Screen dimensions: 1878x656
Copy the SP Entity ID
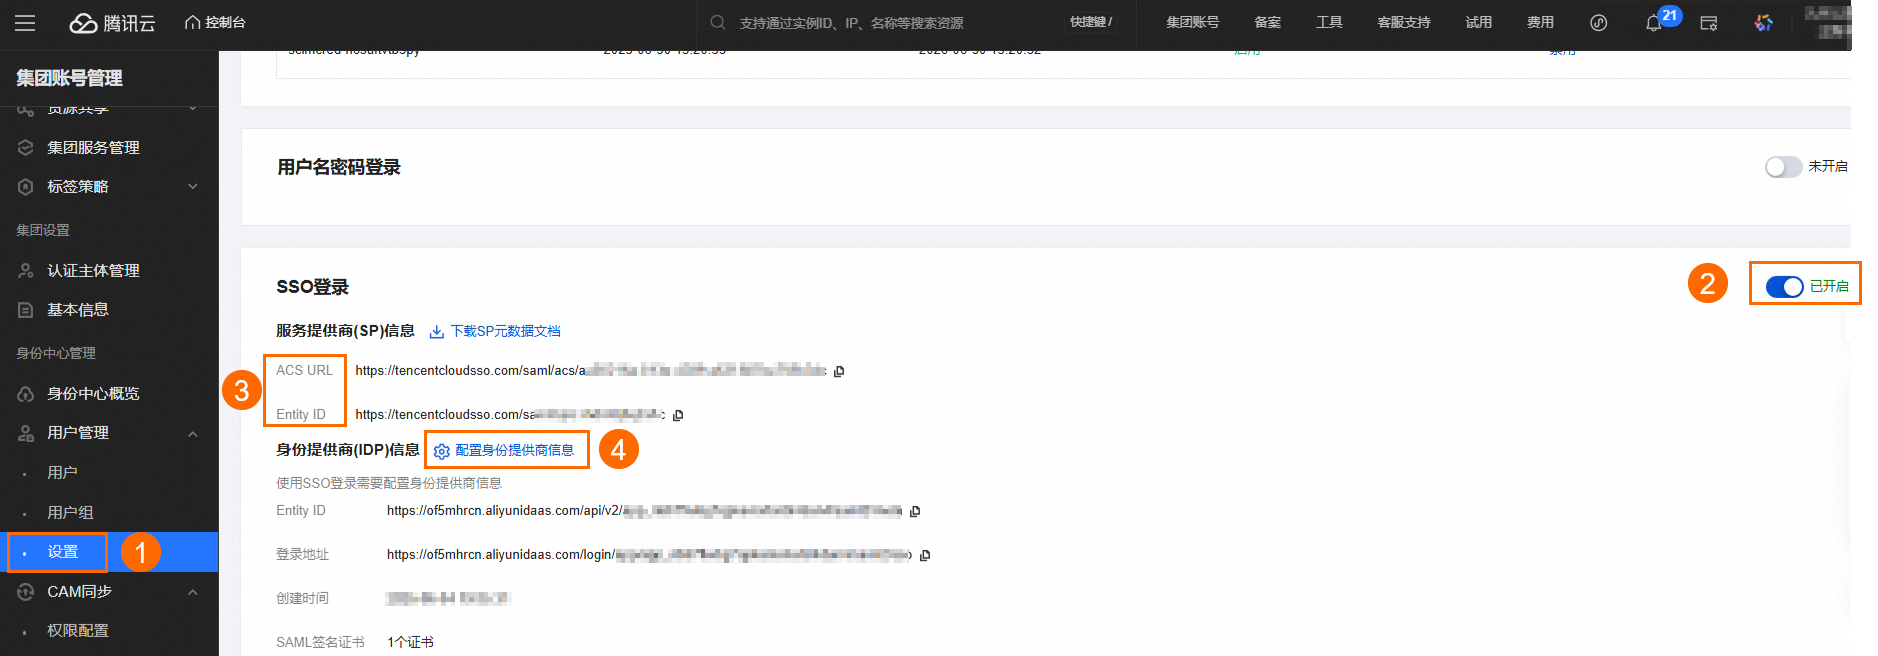click(678, 415)
